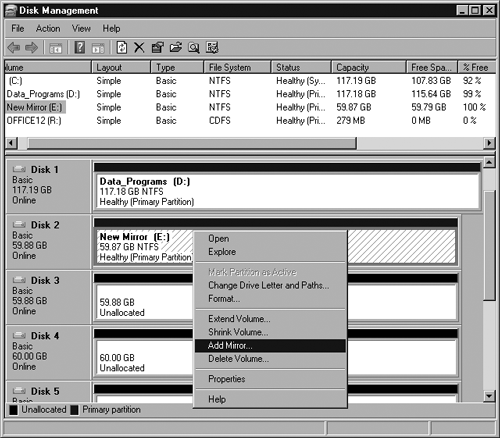The image size is (500, 438).
Task: Click the Forward arrow toolbar icon
Action: pyautogui.click(x=32, y=48)
